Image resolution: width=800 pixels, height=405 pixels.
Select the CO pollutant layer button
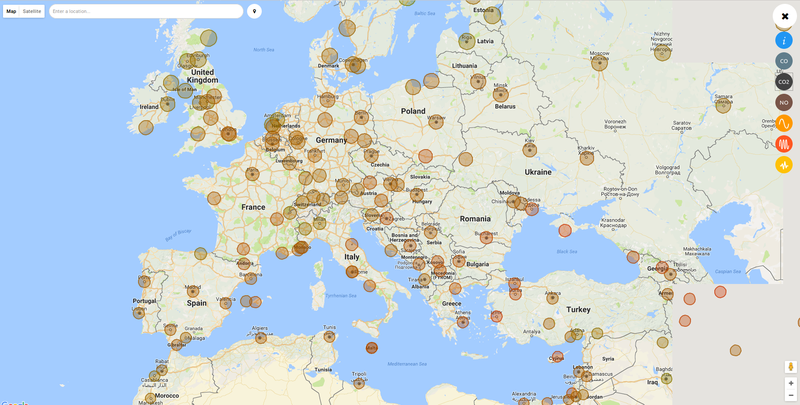tap(784, 61)
